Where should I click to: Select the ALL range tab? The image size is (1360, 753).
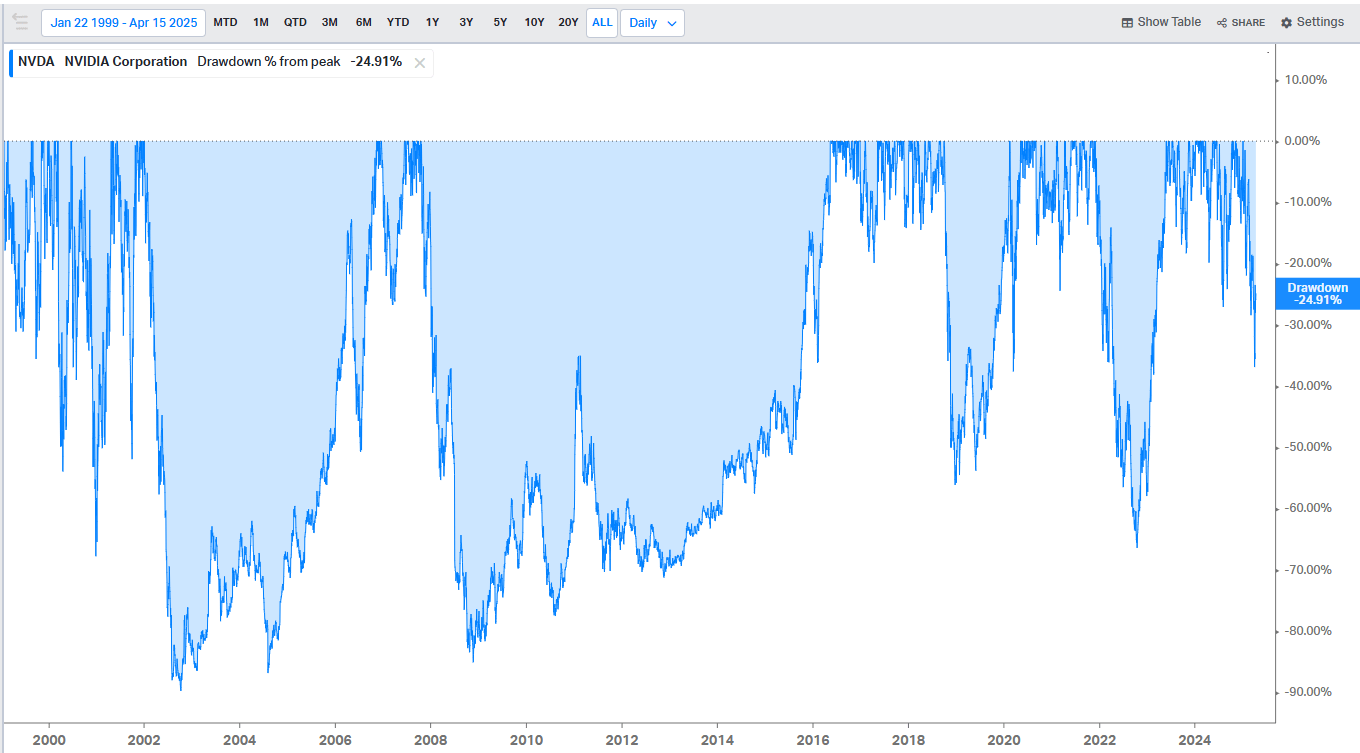click(x=601, y=22)
